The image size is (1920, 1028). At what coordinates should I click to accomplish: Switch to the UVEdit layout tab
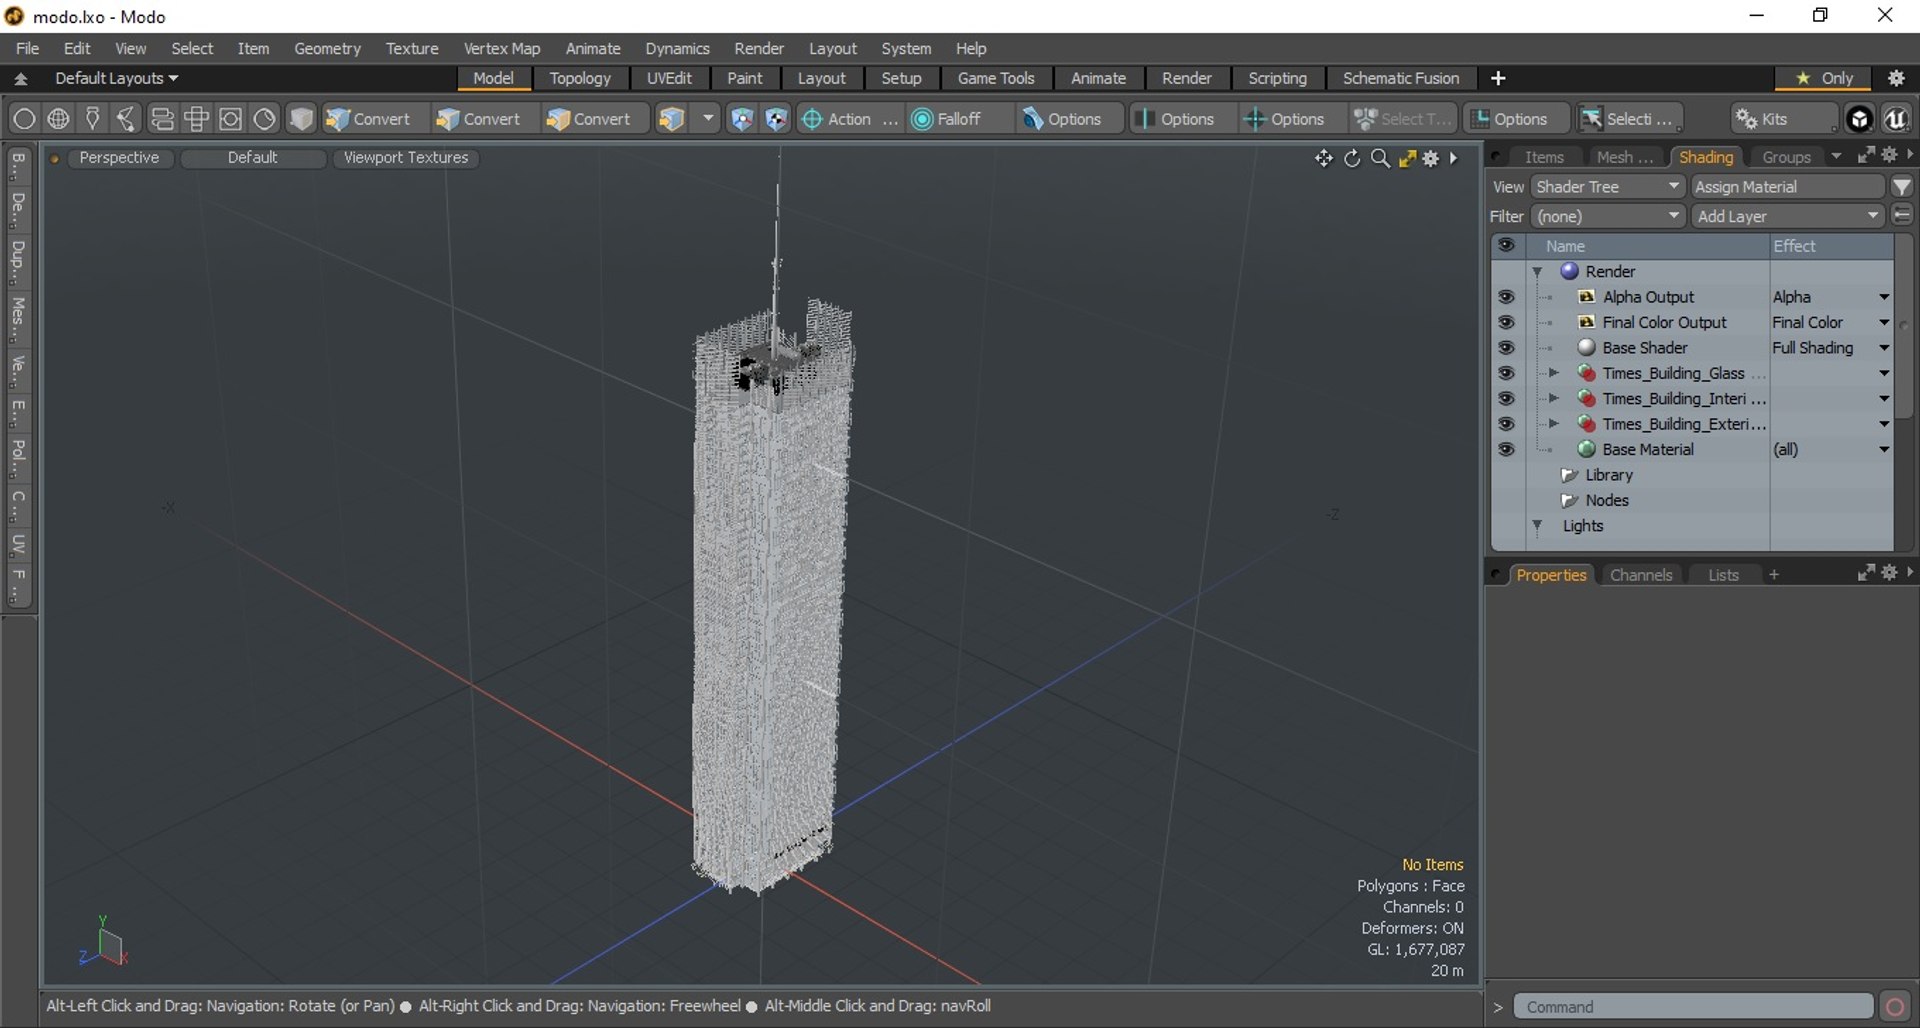[668, 78]
